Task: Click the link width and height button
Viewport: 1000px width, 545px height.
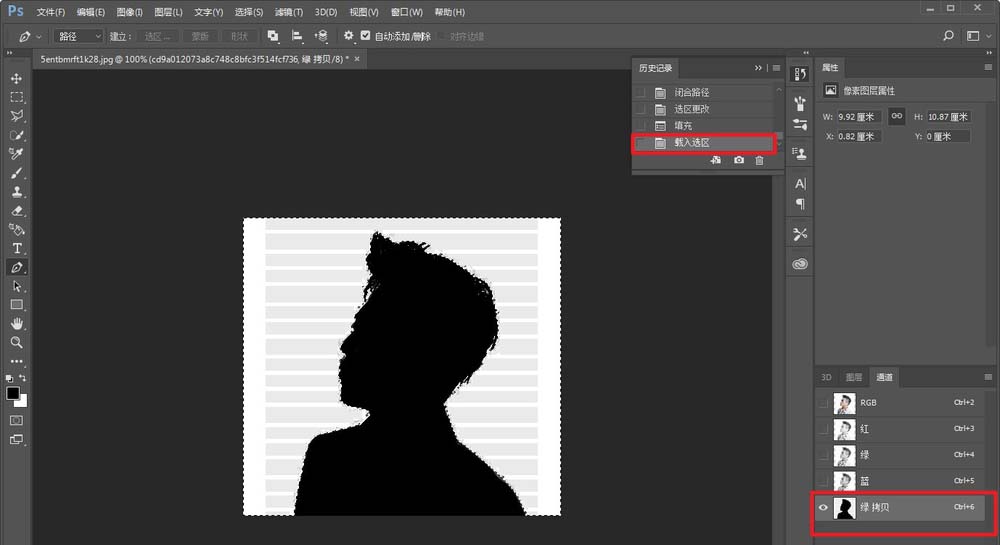Action: pos(897,116)
